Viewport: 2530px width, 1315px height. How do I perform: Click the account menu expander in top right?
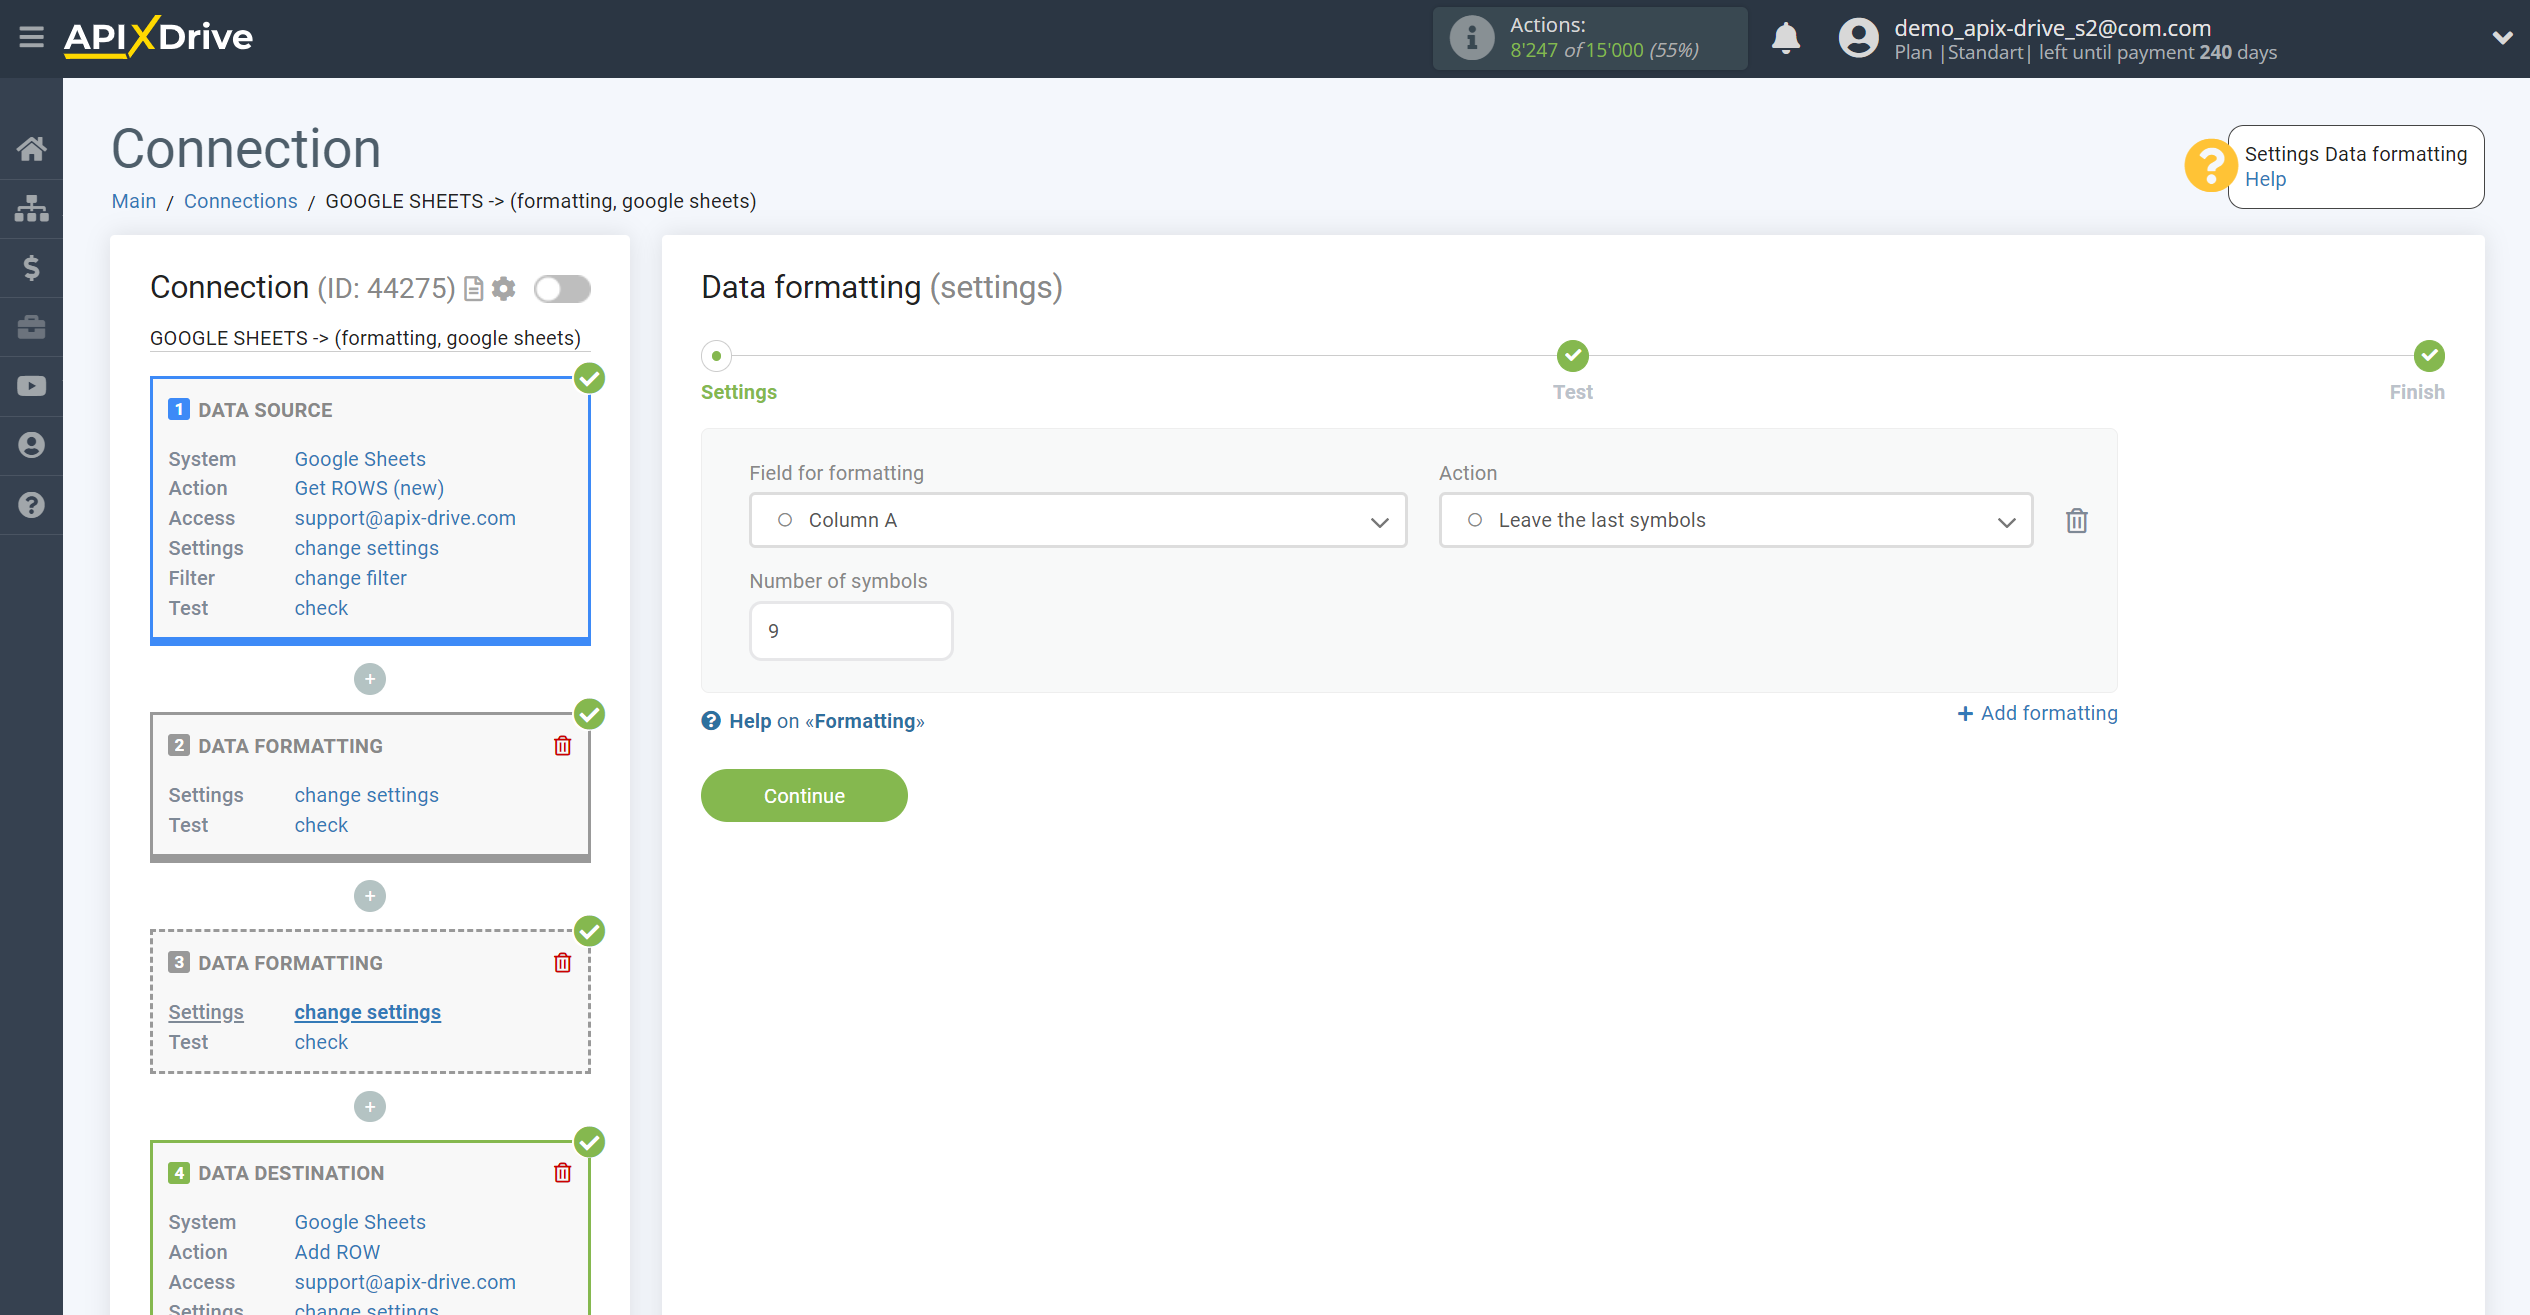pos(2502,38)
